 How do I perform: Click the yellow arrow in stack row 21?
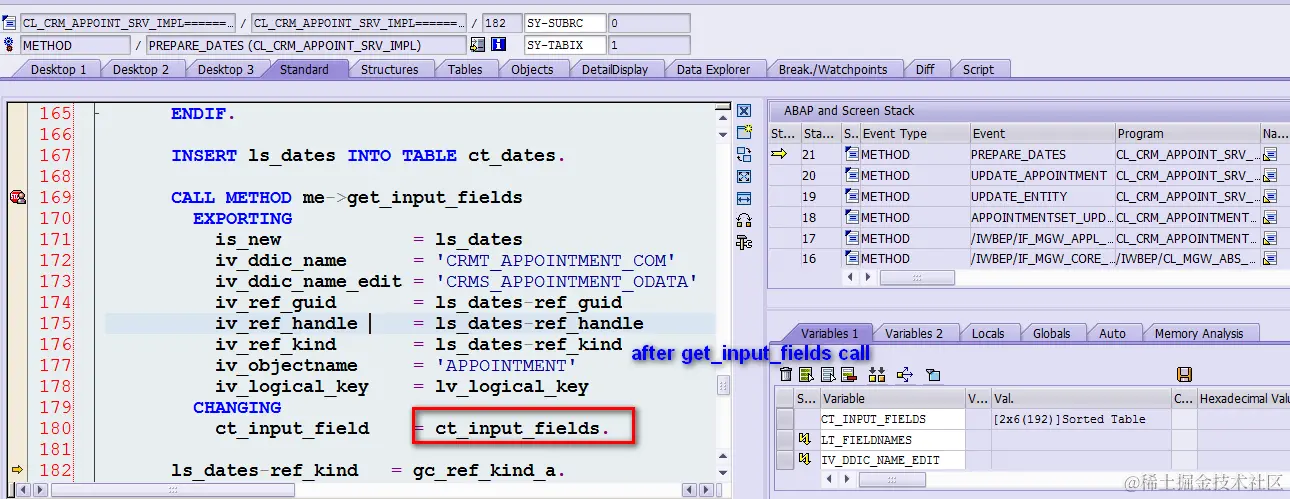click(x=780, y=154)
